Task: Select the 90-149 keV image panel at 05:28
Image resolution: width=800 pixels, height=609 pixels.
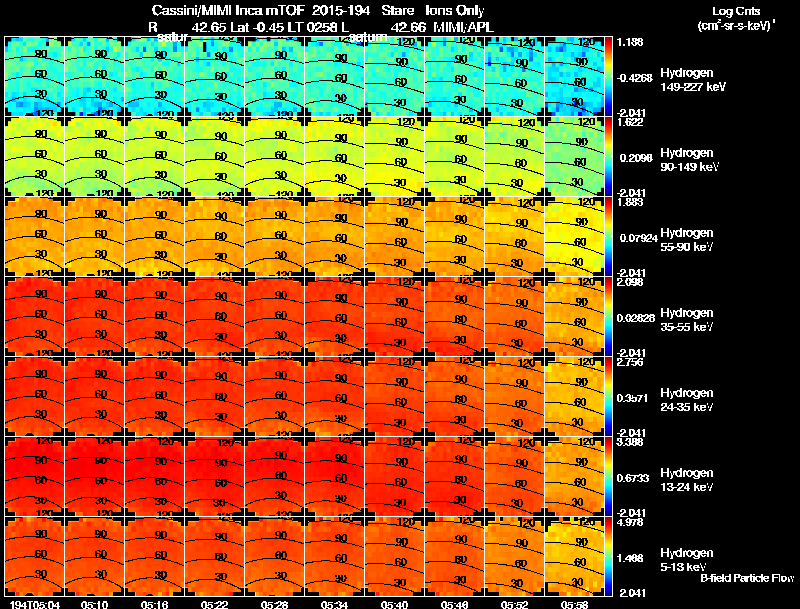Action: [274, 157]
